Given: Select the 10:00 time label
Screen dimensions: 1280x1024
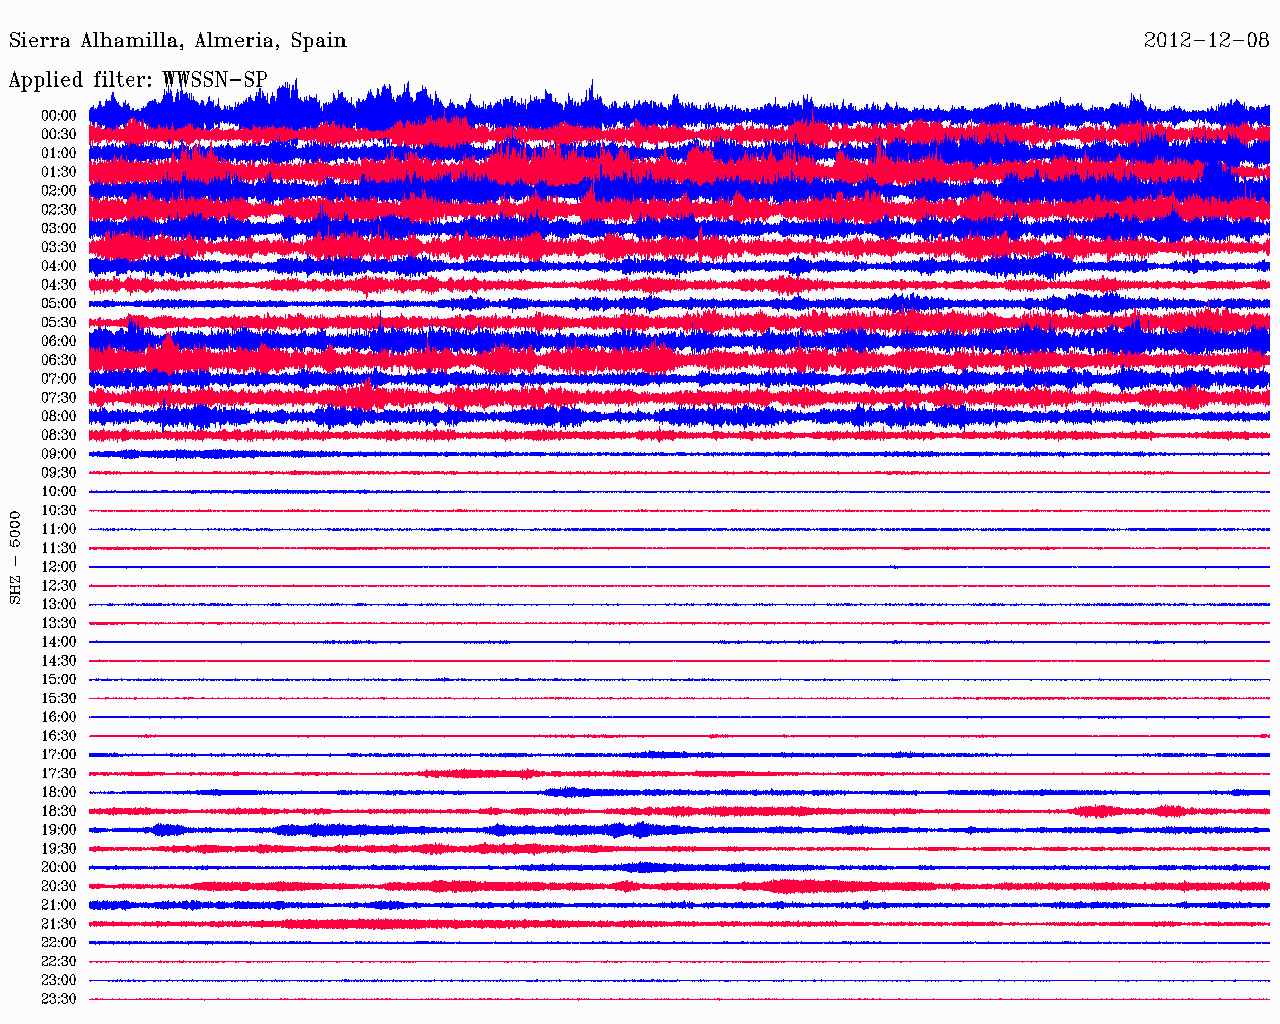Looking at the screenshot, I should pyautogui.click(x=59, y=492).
